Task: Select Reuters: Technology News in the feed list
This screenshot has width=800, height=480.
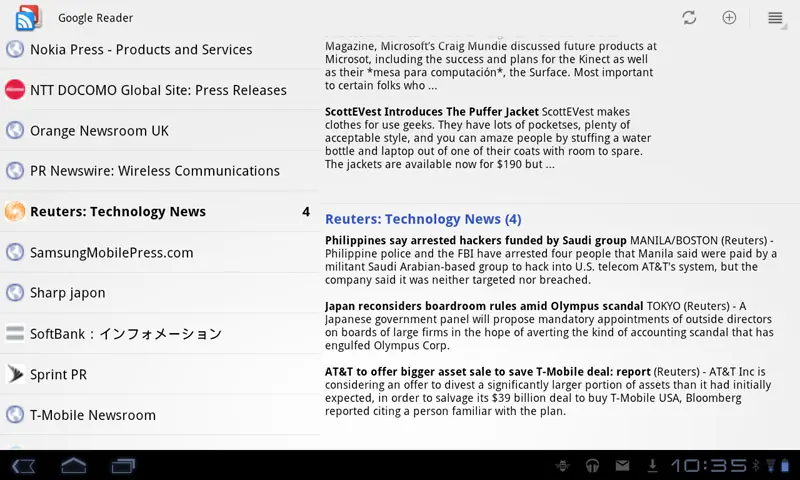Action: click(x=160, y=211)
